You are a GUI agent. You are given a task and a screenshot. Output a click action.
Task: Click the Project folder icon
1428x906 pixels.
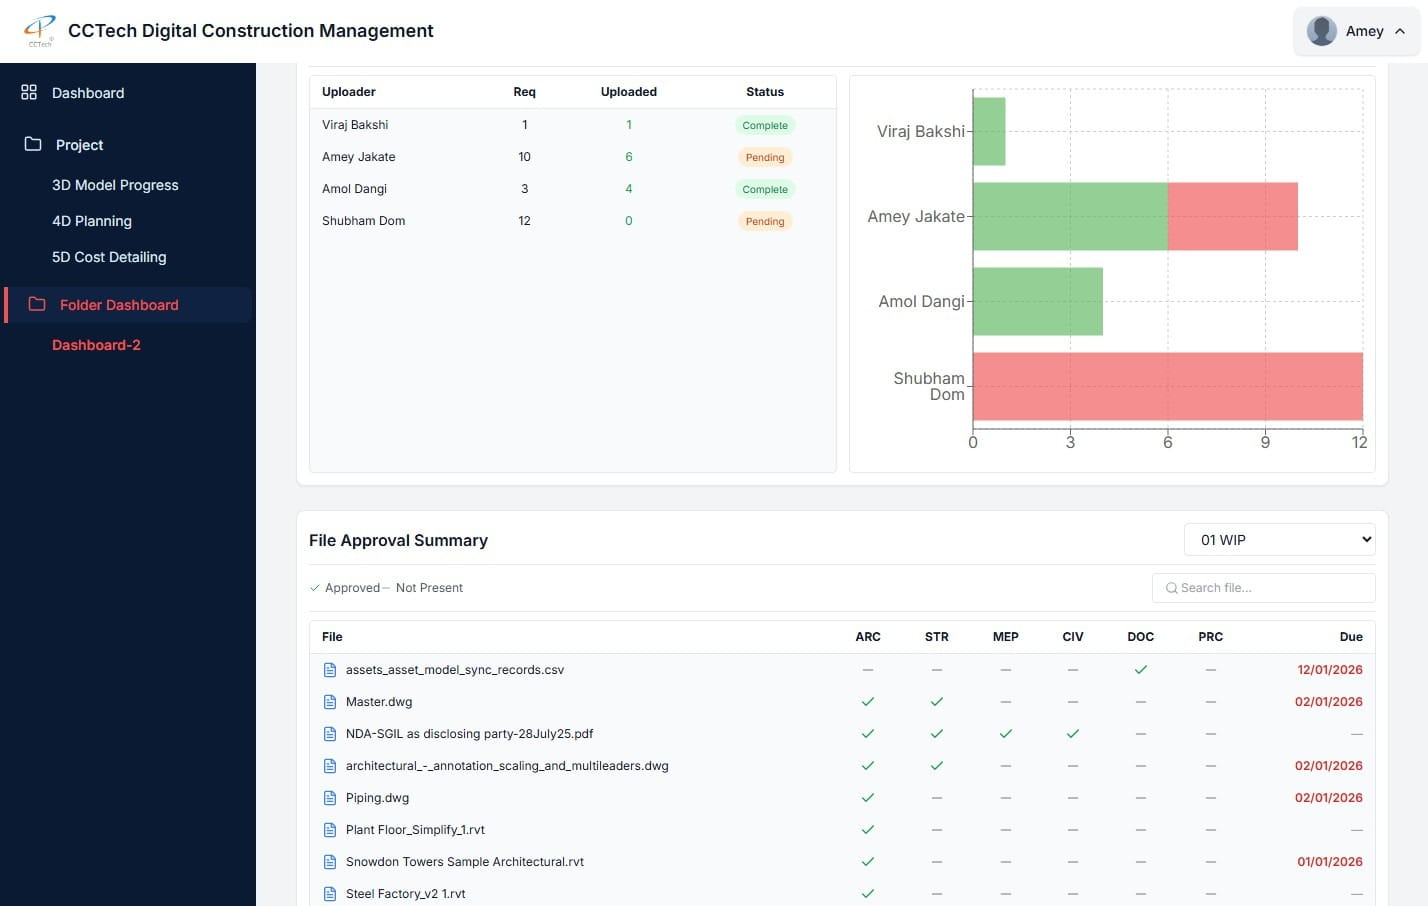pyautogui.click(x=33, y=144)
